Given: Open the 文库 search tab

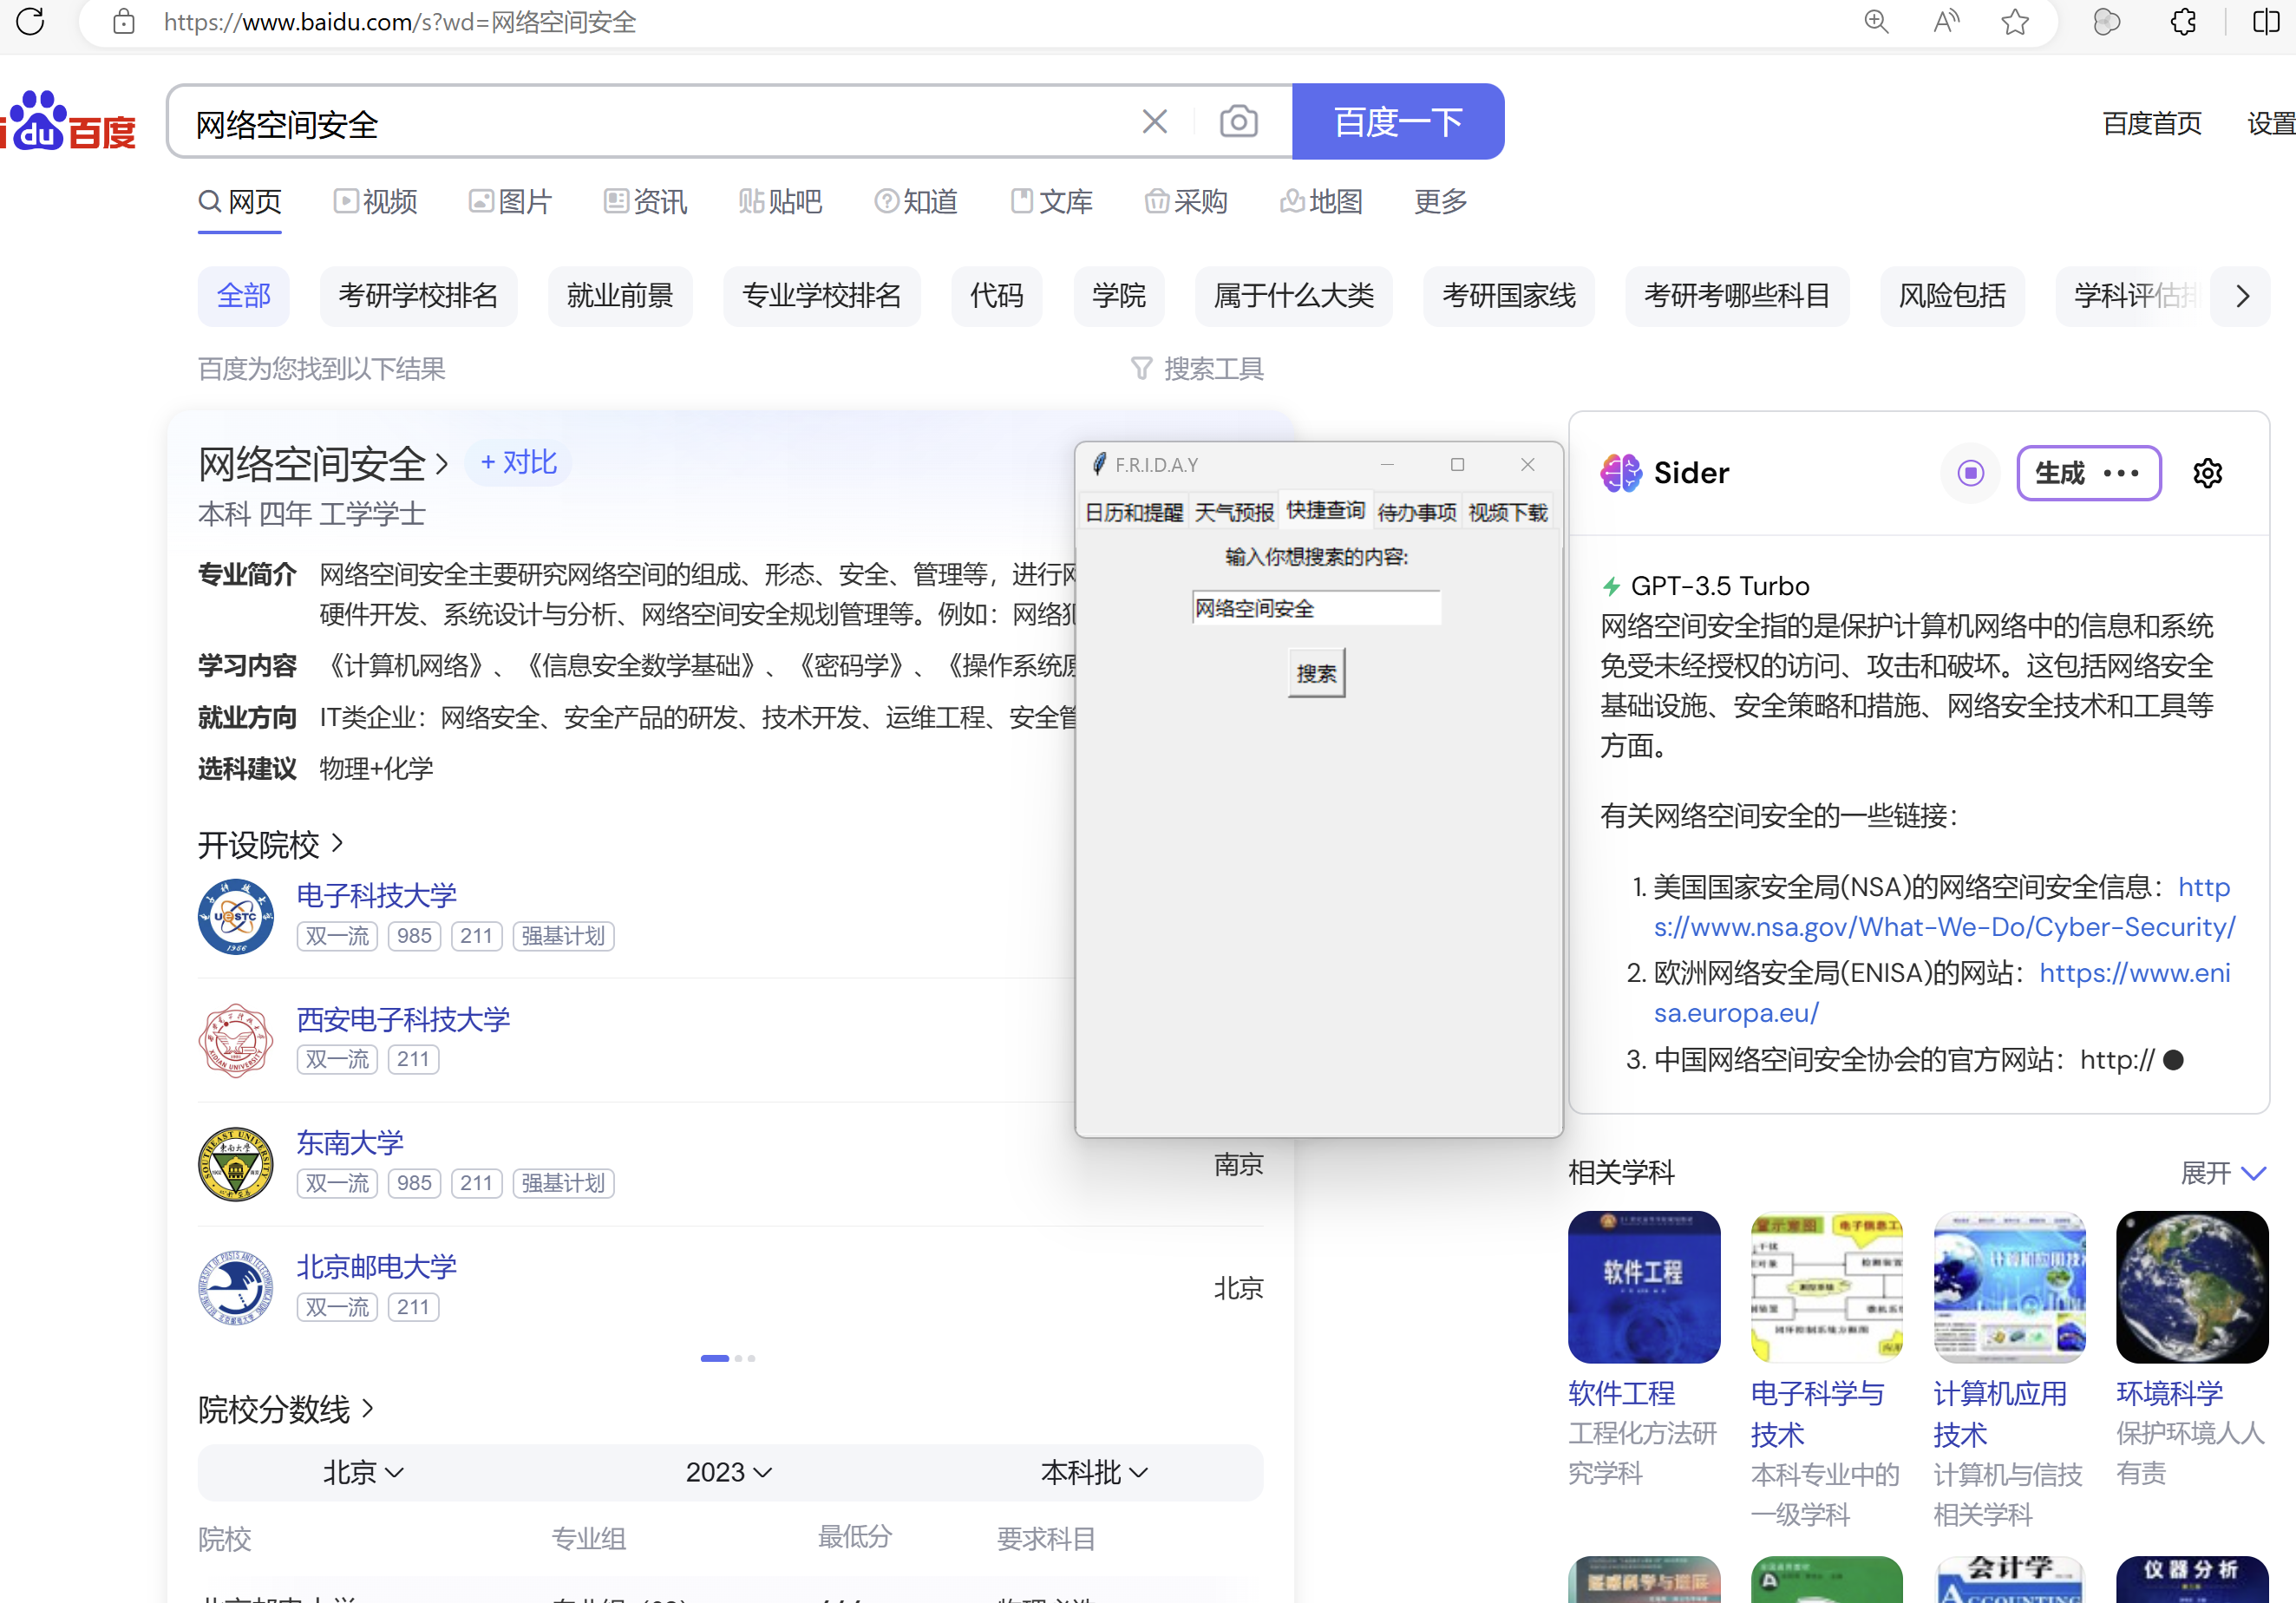Looking at the screenshot, I should [1052, 202].
